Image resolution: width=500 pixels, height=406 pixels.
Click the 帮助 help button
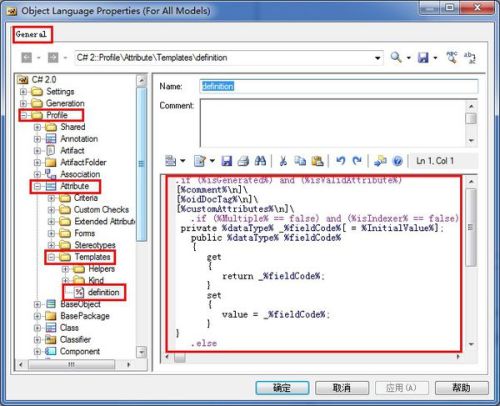pos(461,388)
